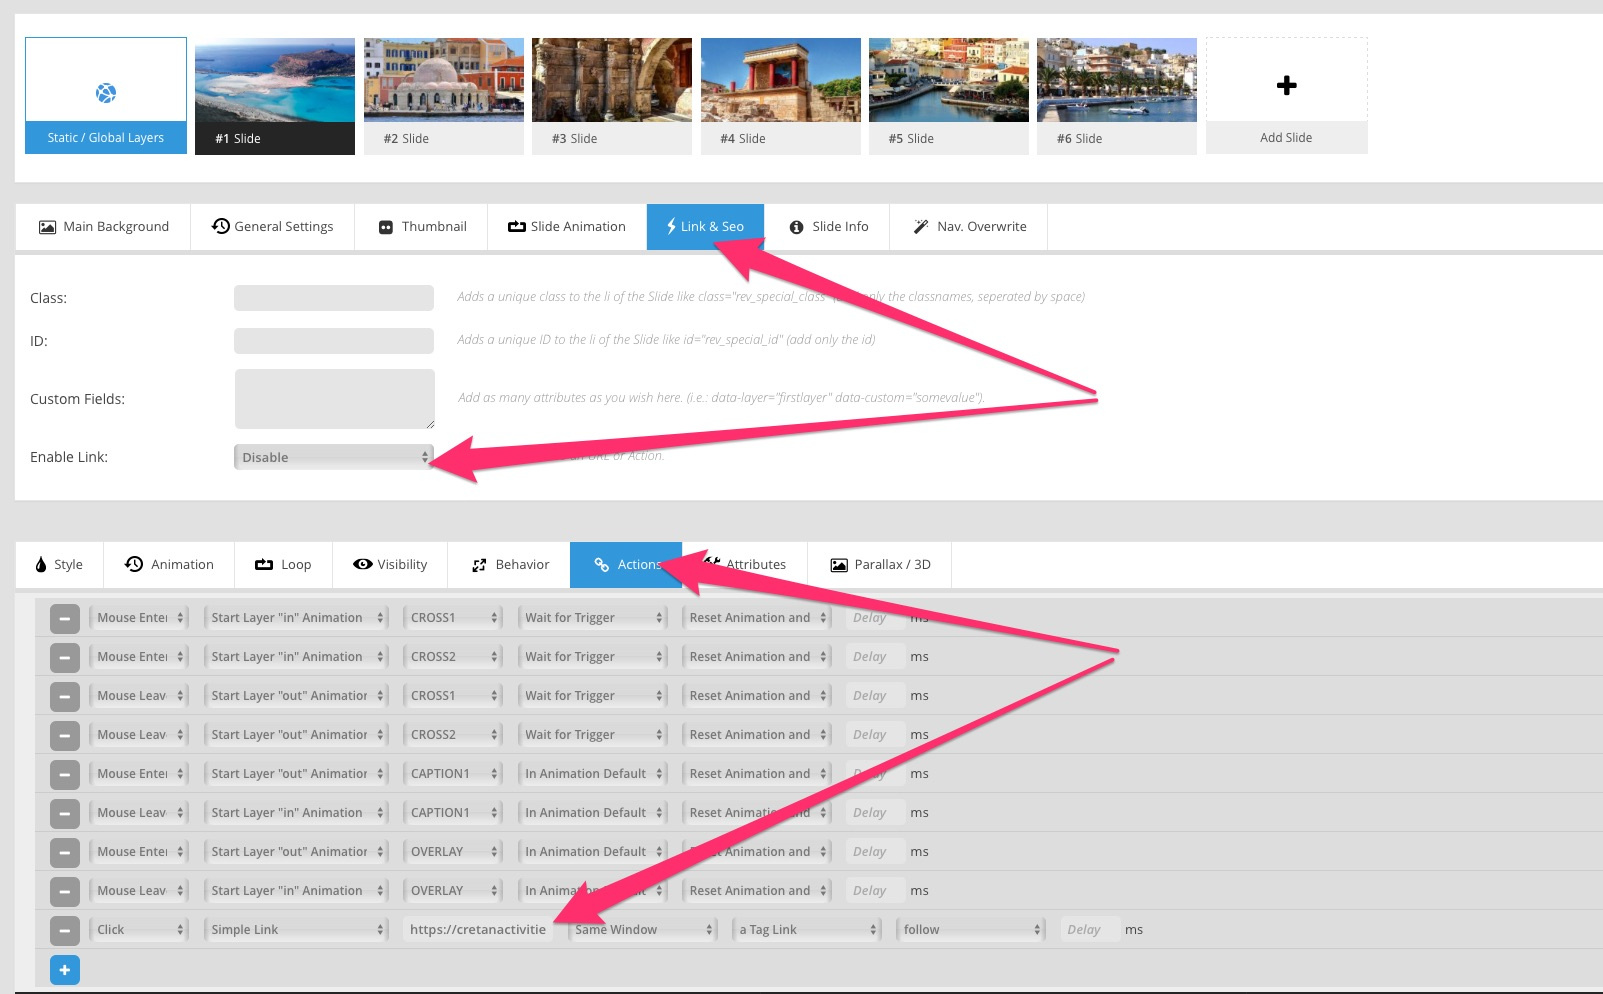Remove the Mouse Leave OVERLAY action row
Screen dimensions: 1603x994
click(65, 891)
